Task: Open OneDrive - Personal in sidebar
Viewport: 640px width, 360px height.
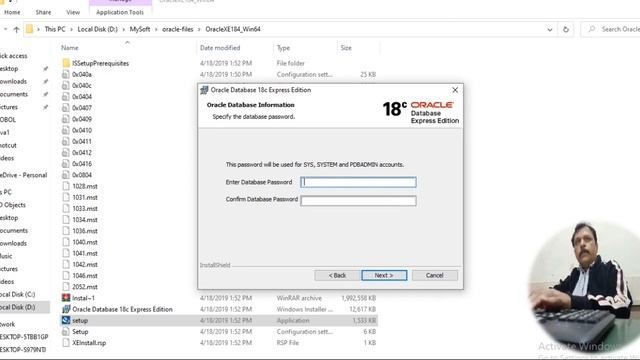Action: coord(23,175)
